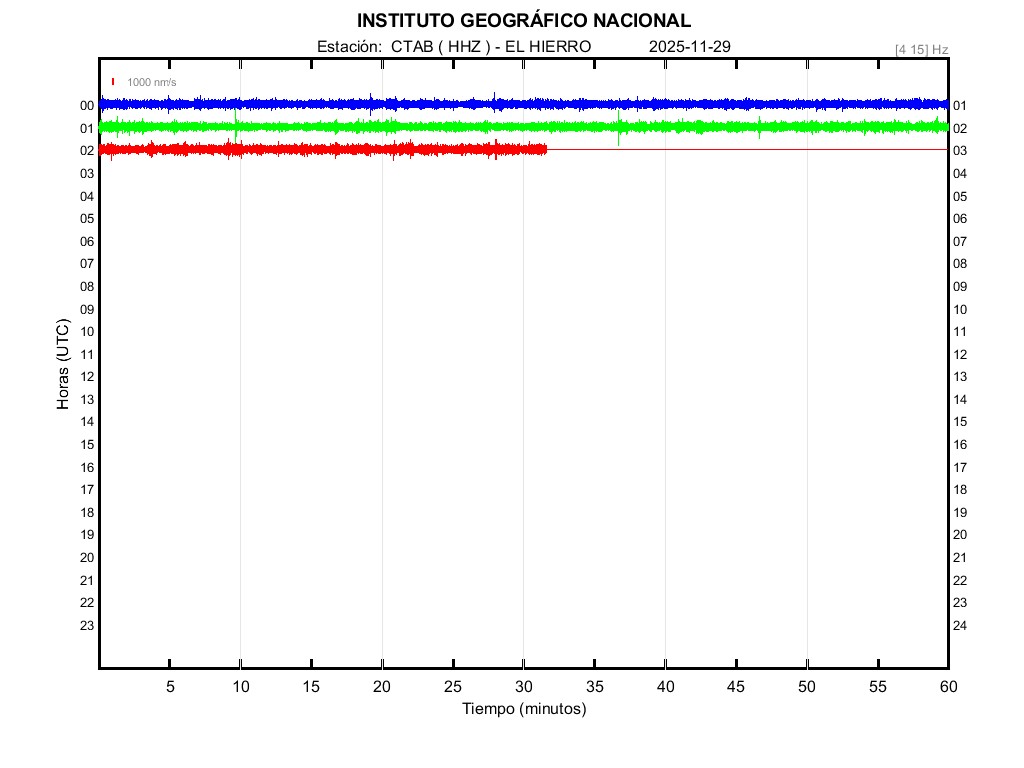Click the red amplitude scale bar marker
The width and height of the screenshot is (1024, 768).
113,82
